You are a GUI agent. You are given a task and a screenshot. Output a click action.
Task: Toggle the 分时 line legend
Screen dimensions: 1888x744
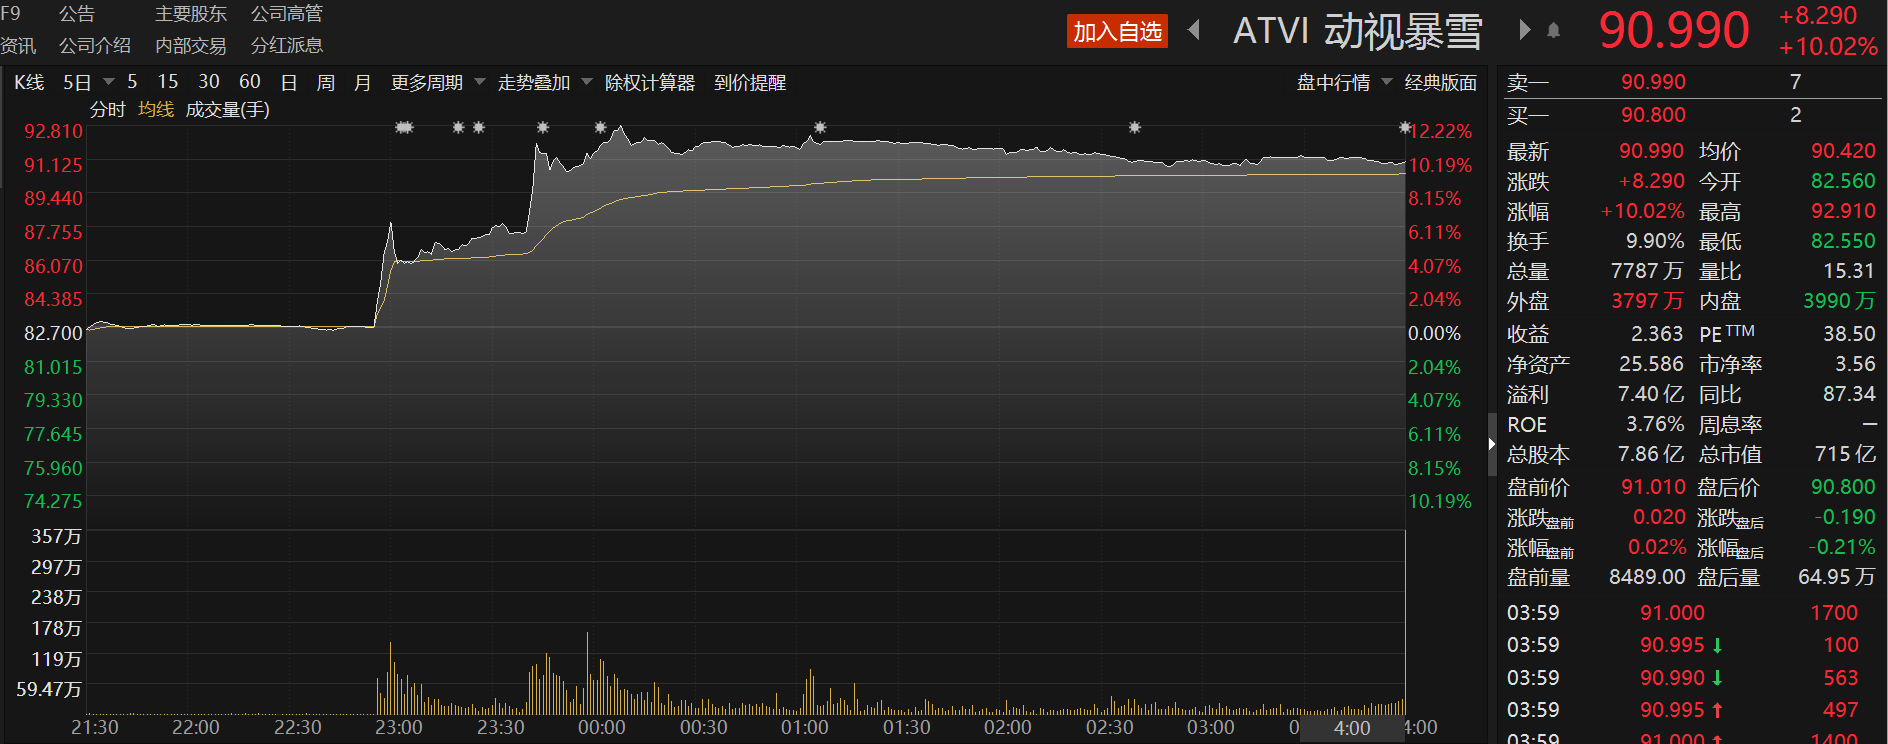click(108, 109)
